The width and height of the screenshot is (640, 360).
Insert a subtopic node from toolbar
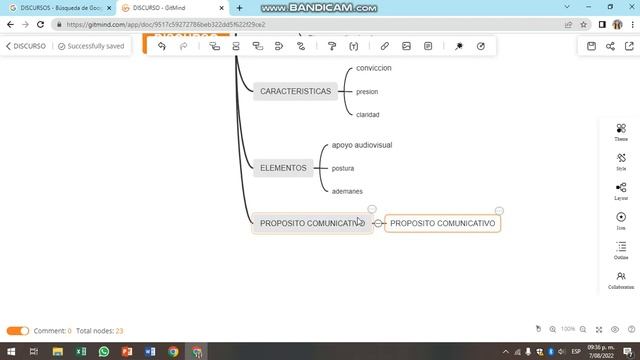pos(214,46)
